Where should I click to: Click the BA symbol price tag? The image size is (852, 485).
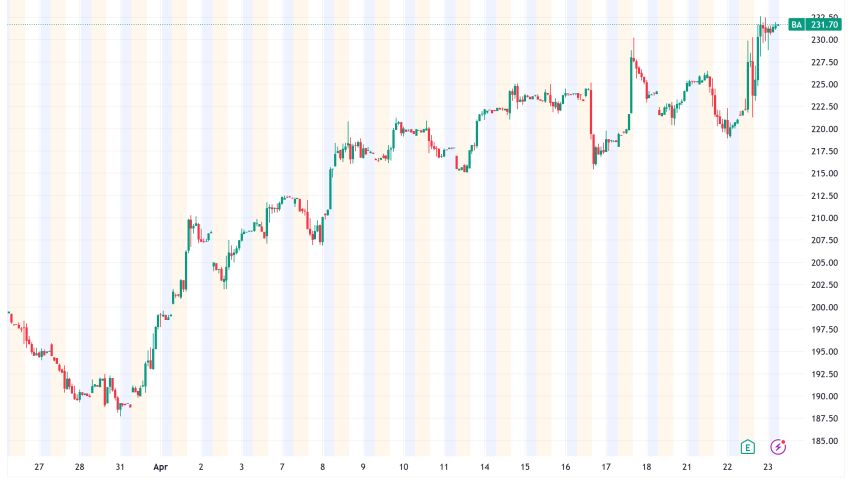(x=797, y=25)
